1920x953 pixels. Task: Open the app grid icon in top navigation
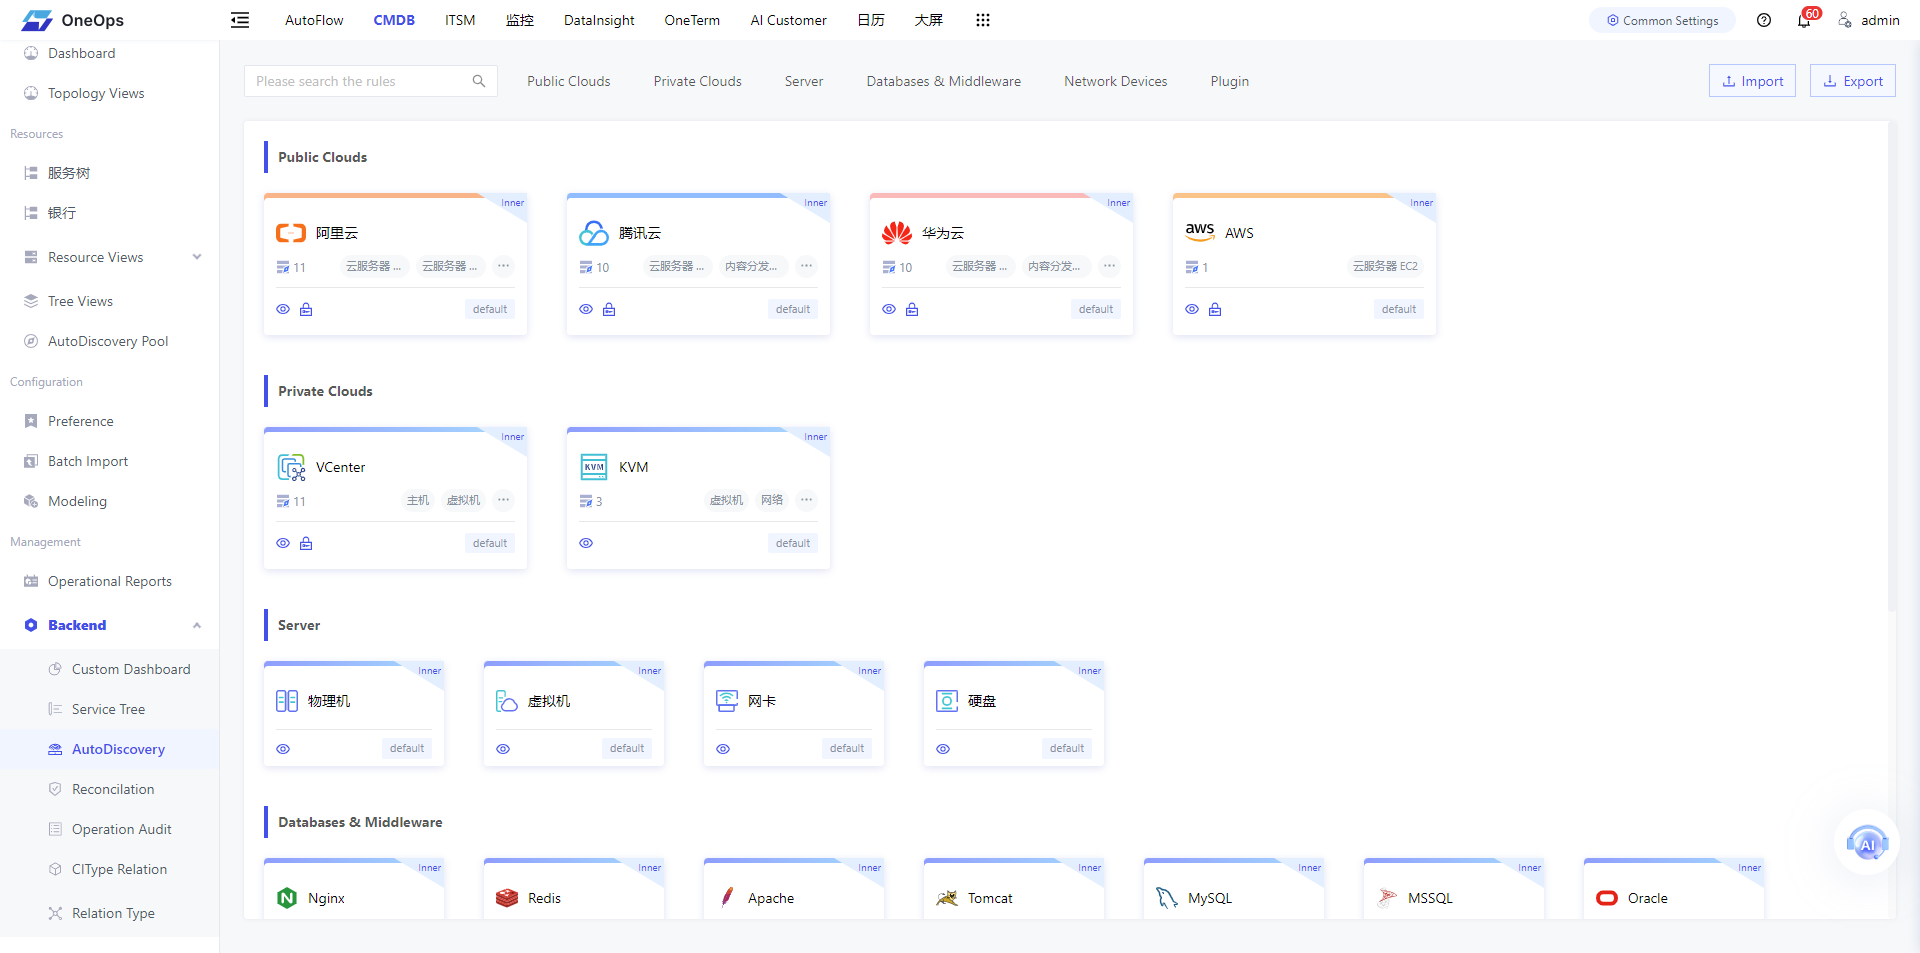point(983,20)
